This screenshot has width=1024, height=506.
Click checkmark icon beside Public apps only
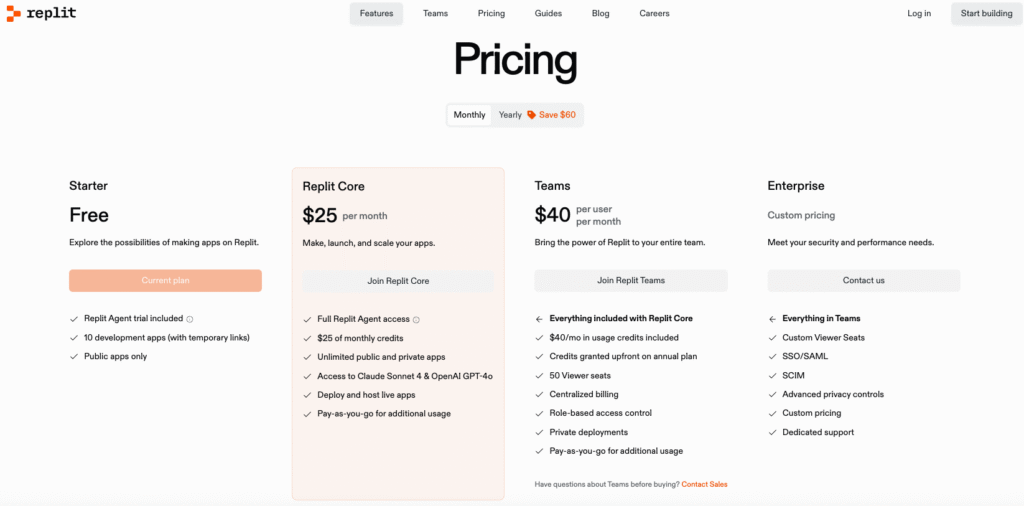click(74, 357)
